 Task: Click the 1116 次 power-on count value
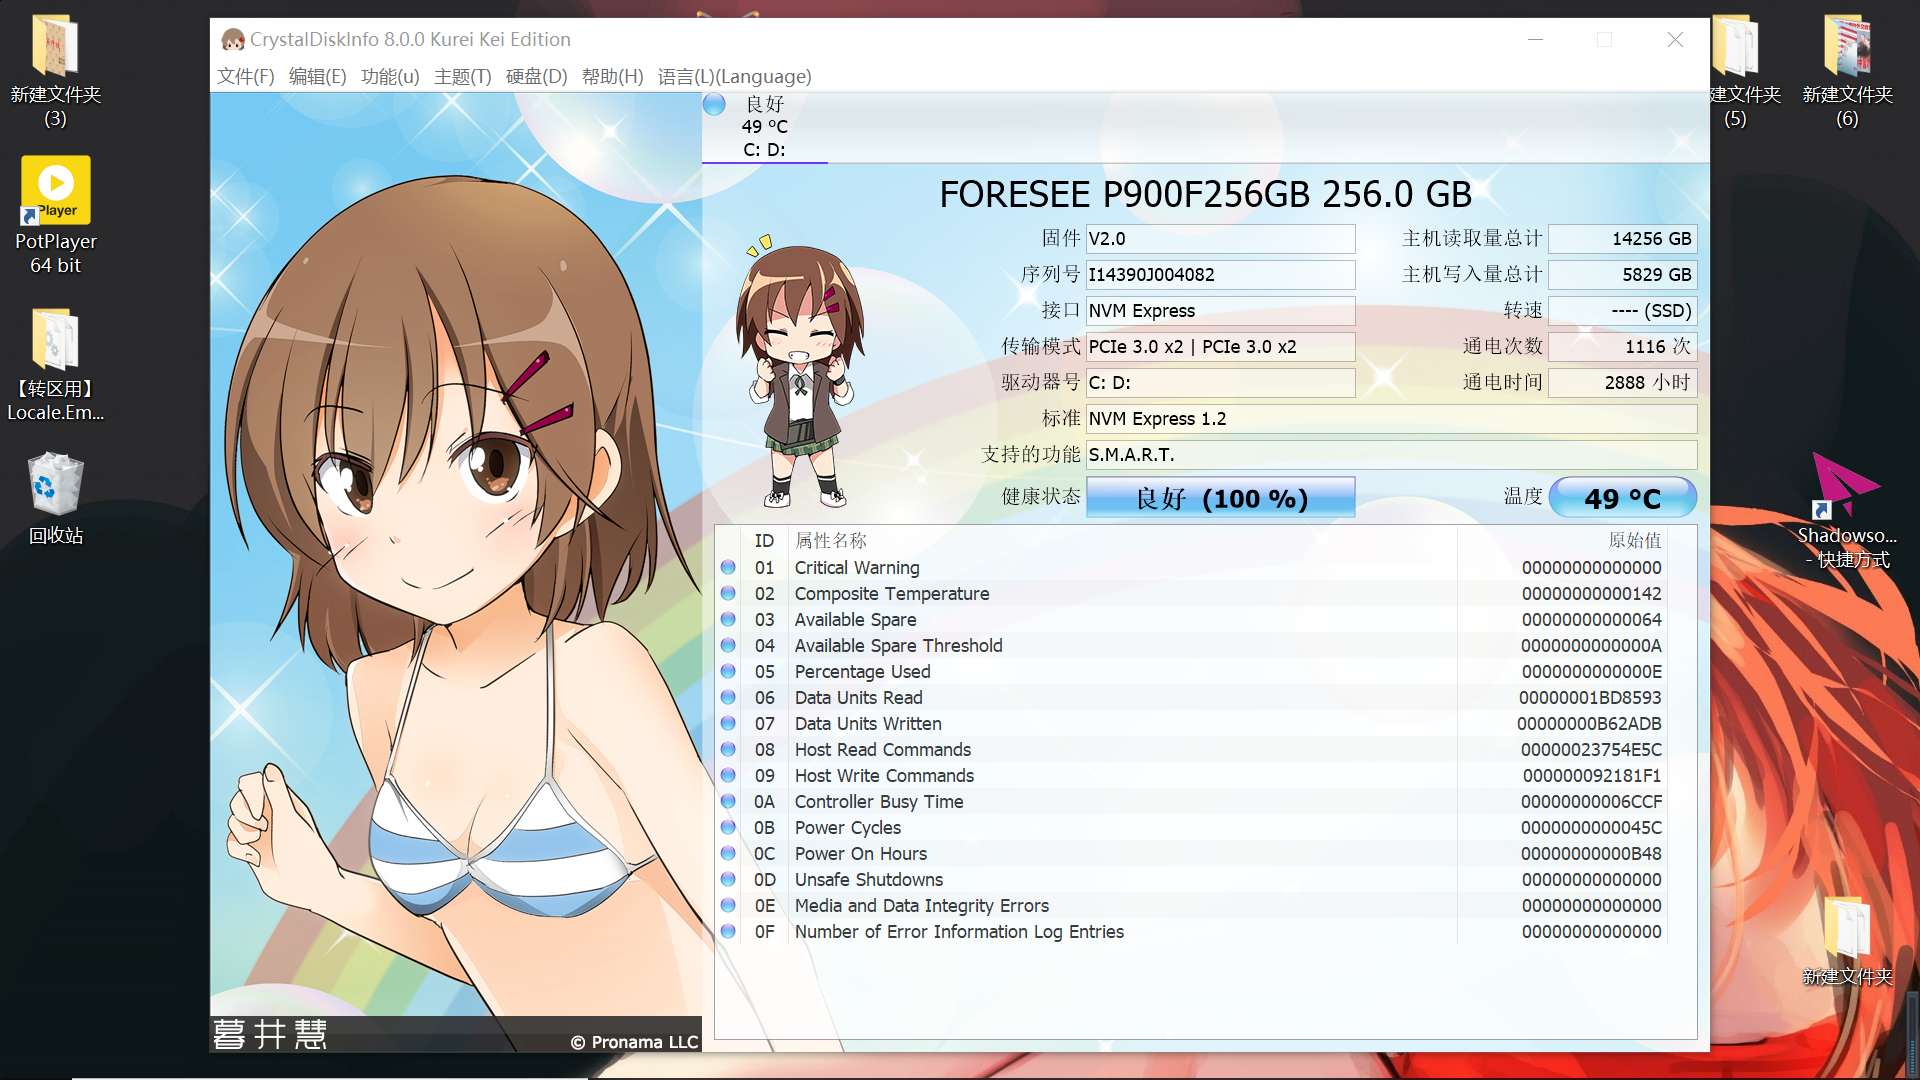(1622, 347)
